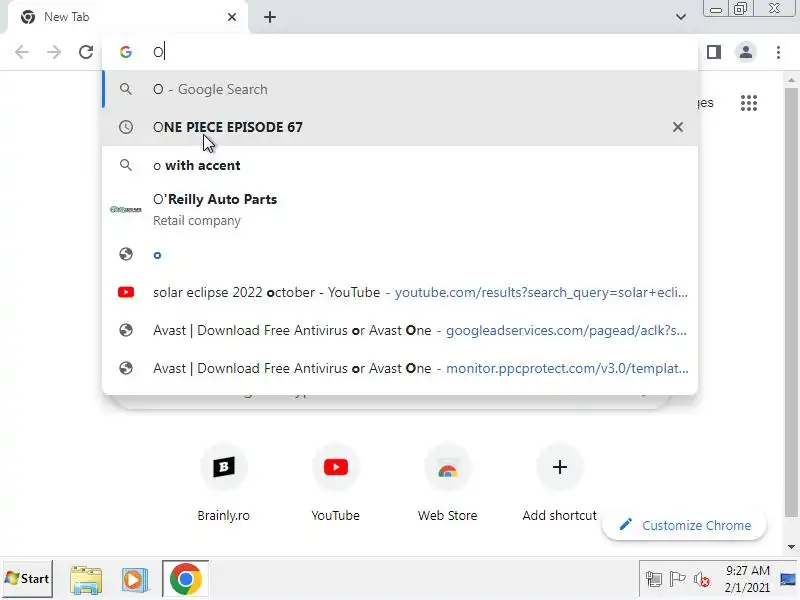
Task: Launch the media player from the taskbar
Action: click(x=135, y=580)
